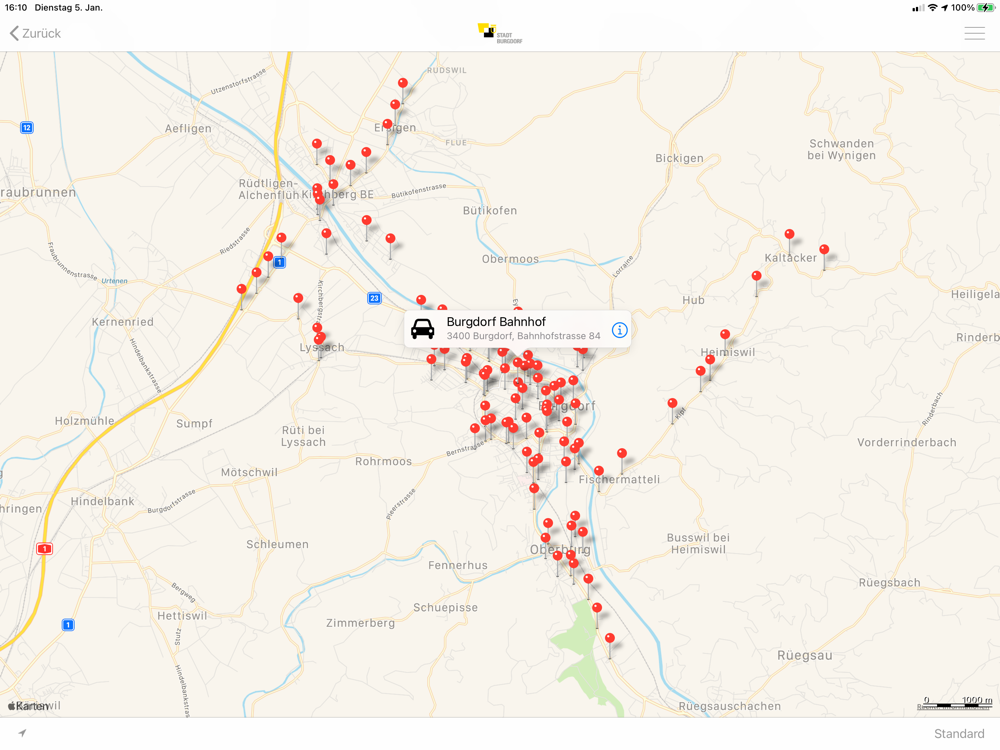Tap the pin near Fischermatteli label
The height and width of the screenshot is (750, 1000).
click(x=599, y=471)
